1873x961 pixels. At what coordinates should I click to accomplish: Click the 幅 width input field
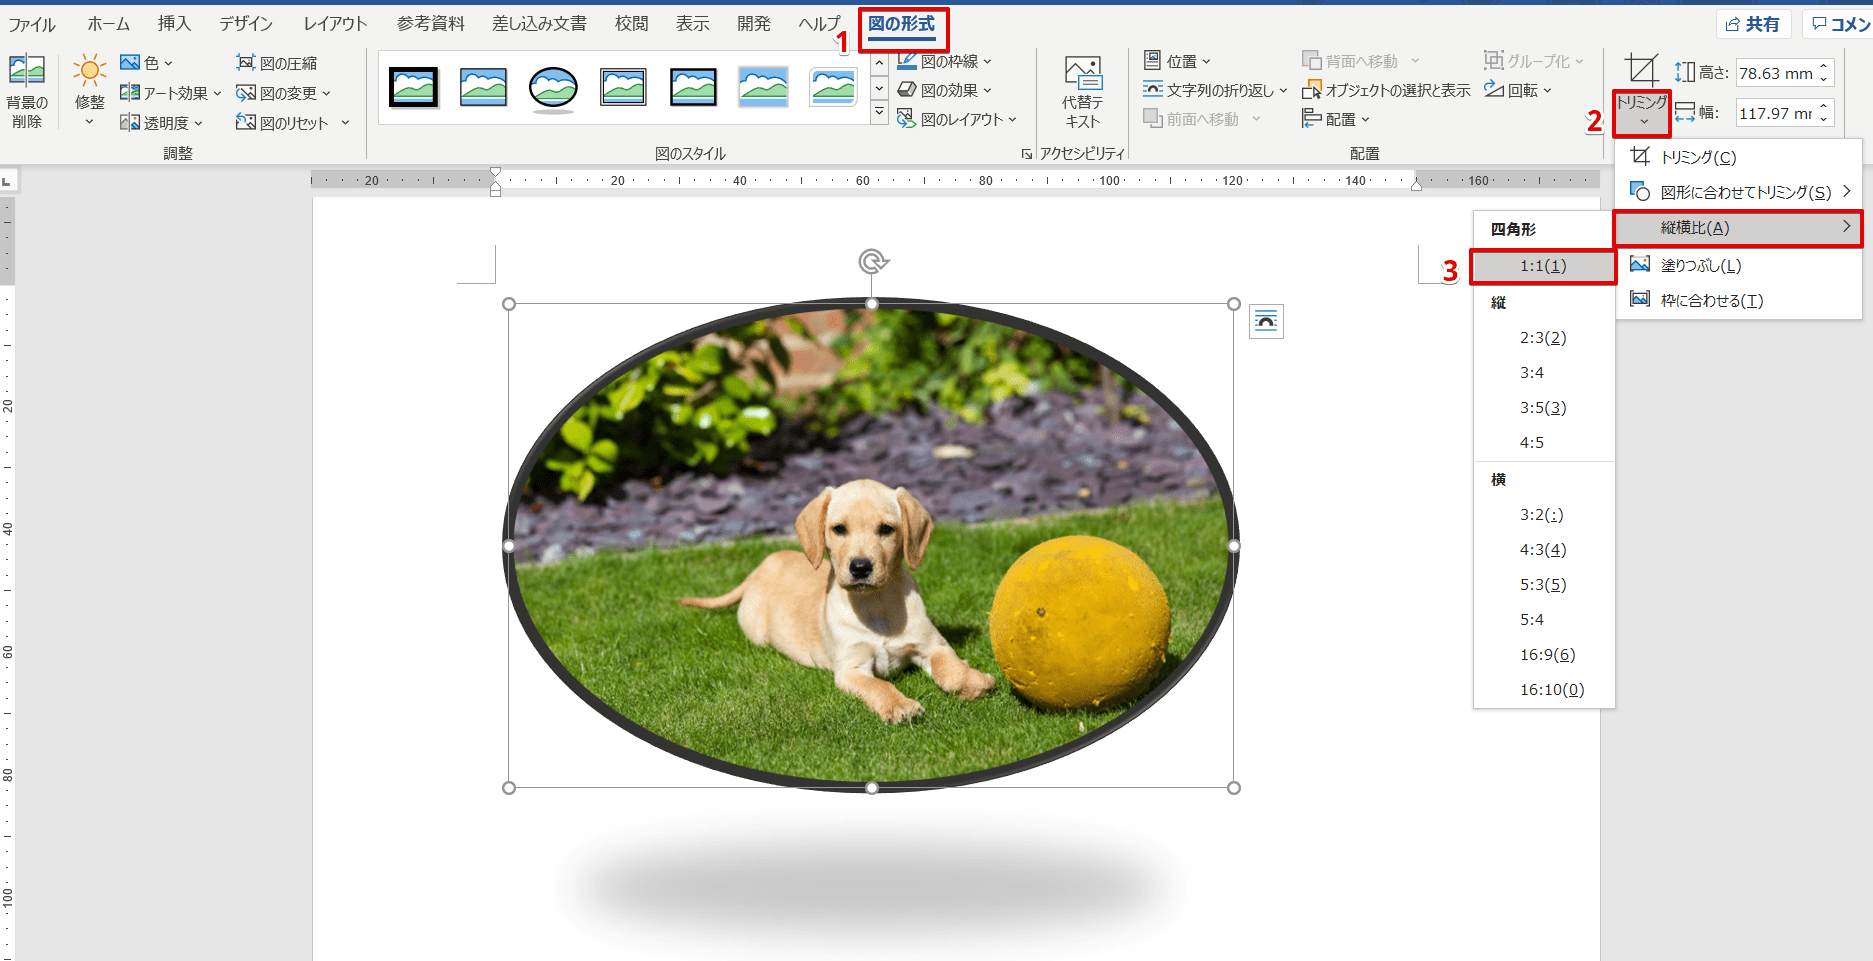pyautogui.click(x=1776, y=113)
